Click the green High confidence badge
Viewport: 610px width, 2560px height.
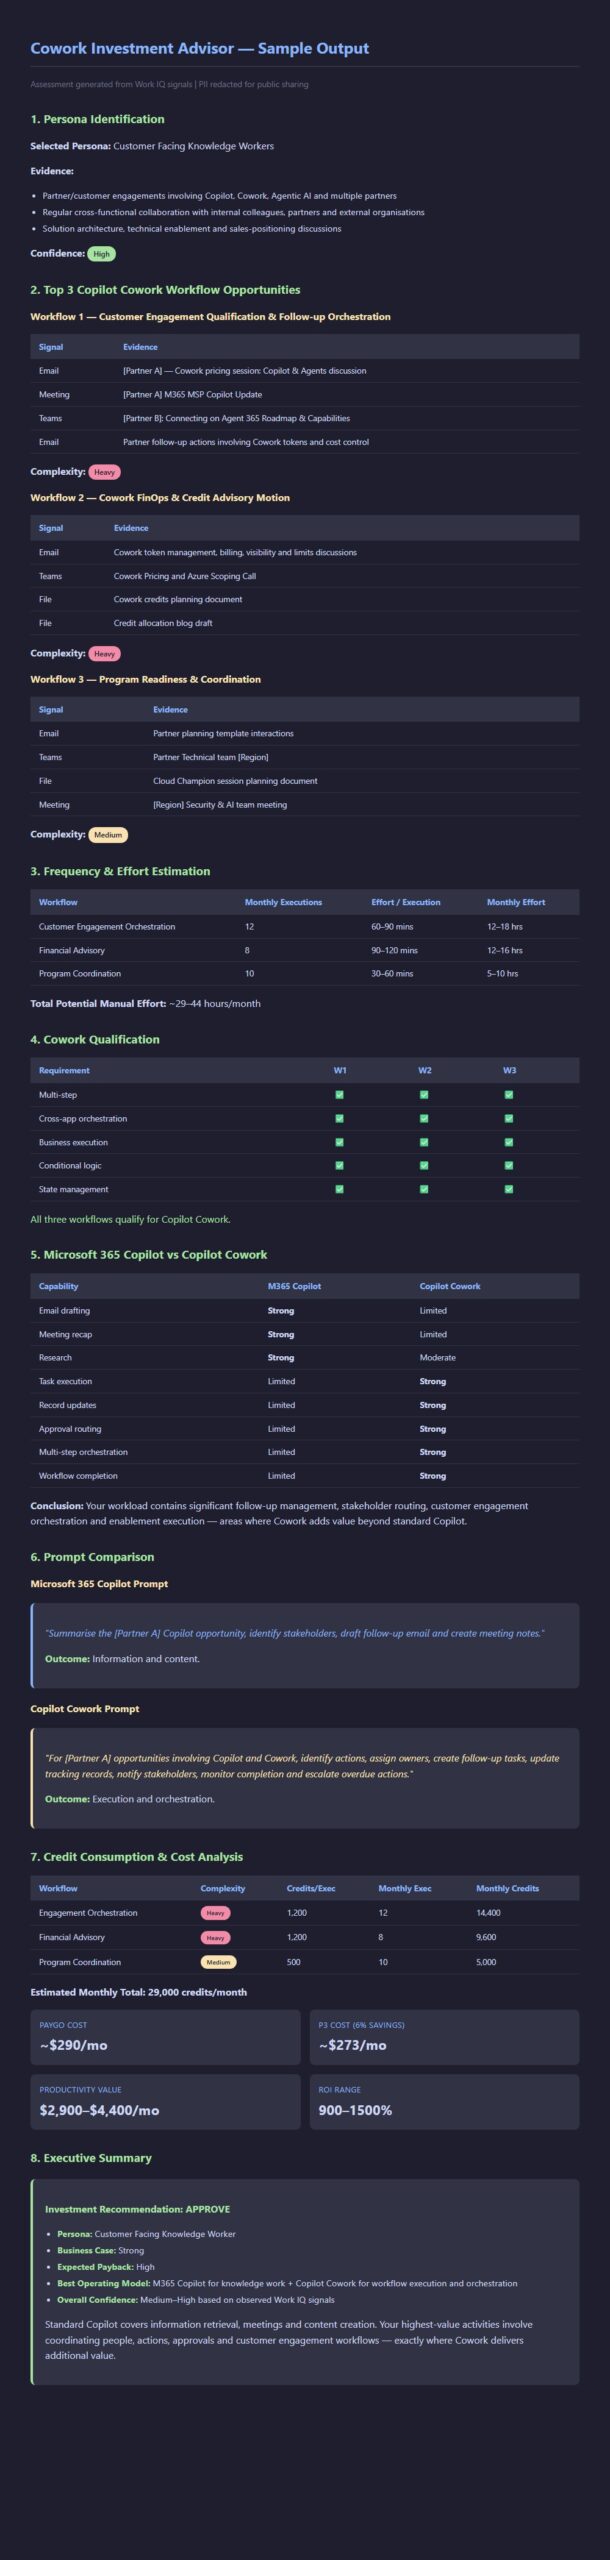pos(101,254)
